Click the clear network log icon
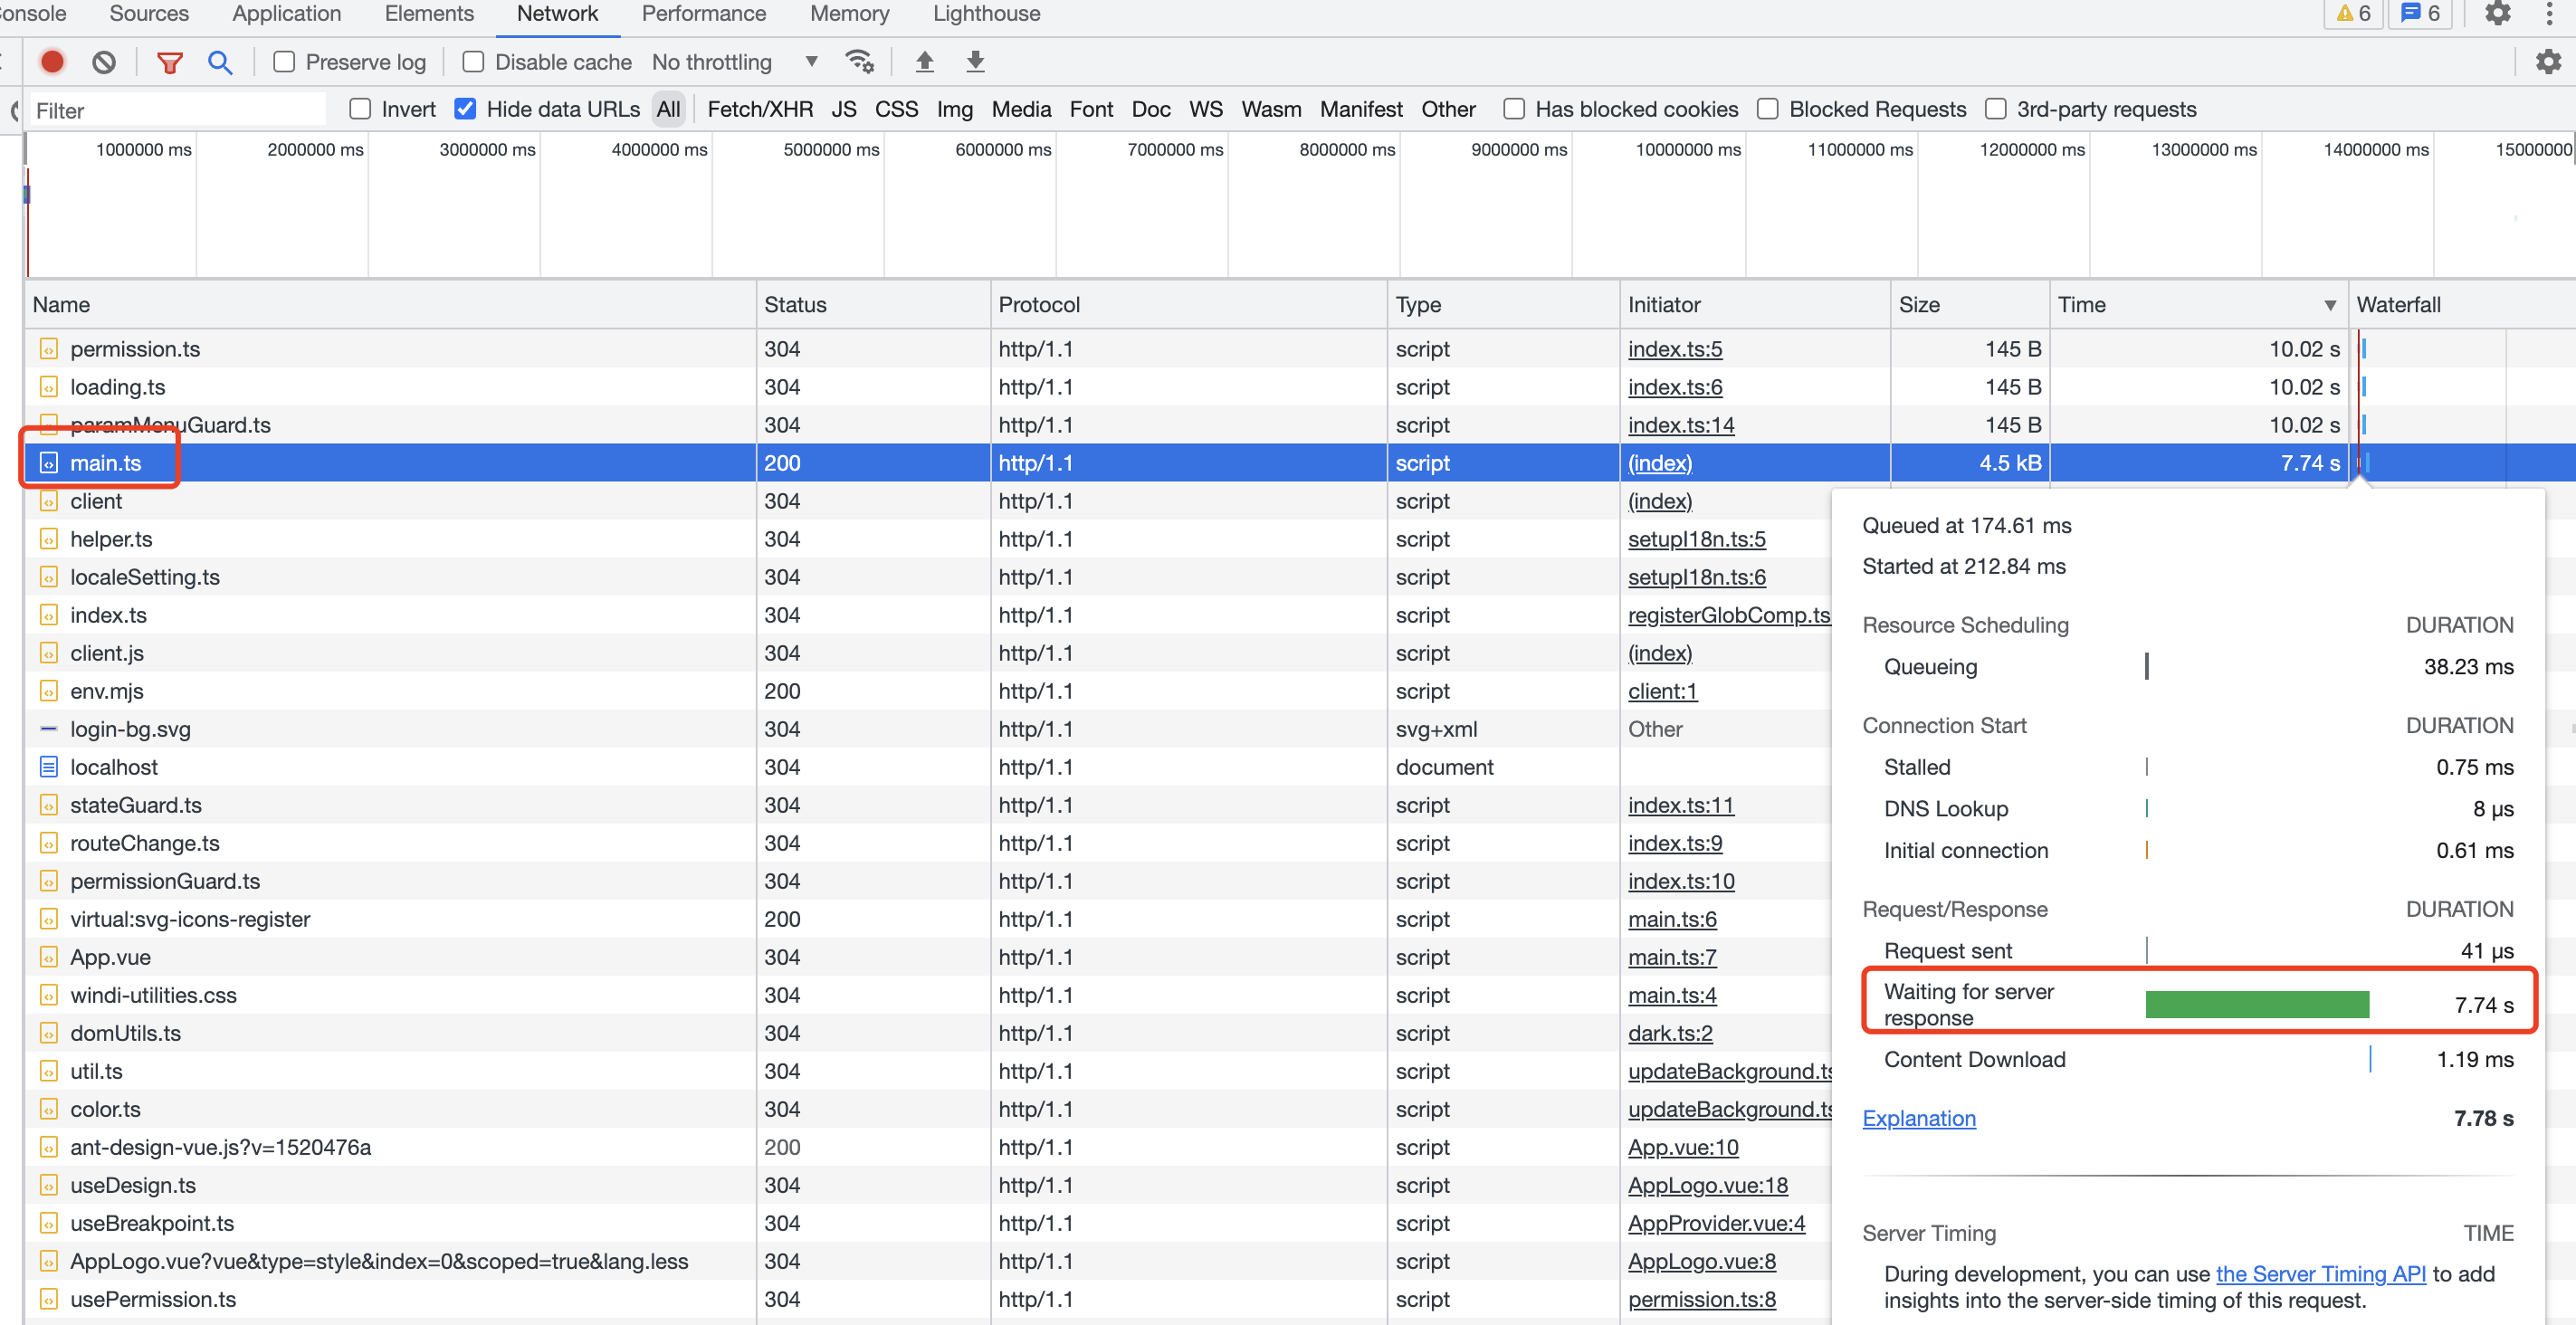The width and height of the screenshot is (2576, 1325). [x=104, y=62]
